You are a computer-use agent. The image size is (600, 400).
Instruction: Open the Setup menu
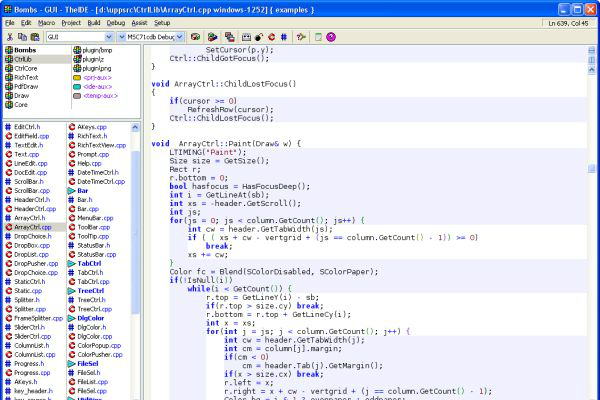pos(162,23)
